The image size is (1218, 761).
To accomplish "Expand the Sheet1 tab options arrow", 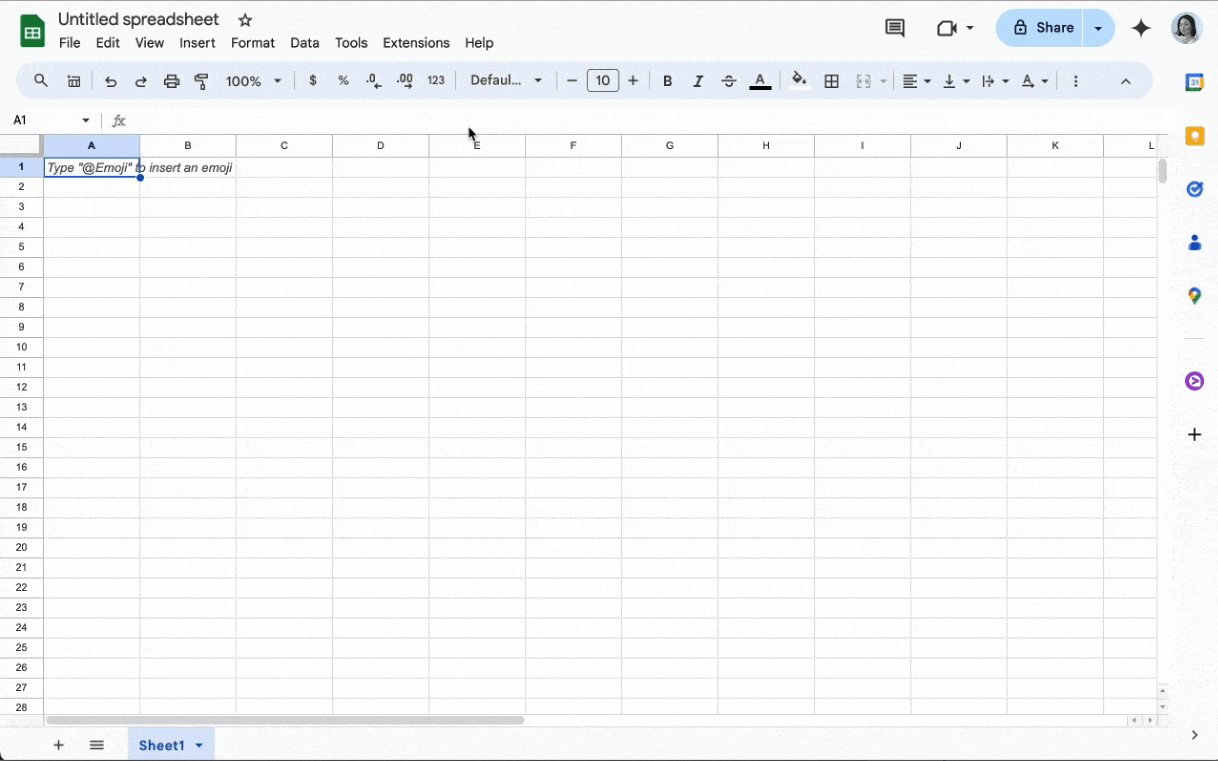I will 199,746.
